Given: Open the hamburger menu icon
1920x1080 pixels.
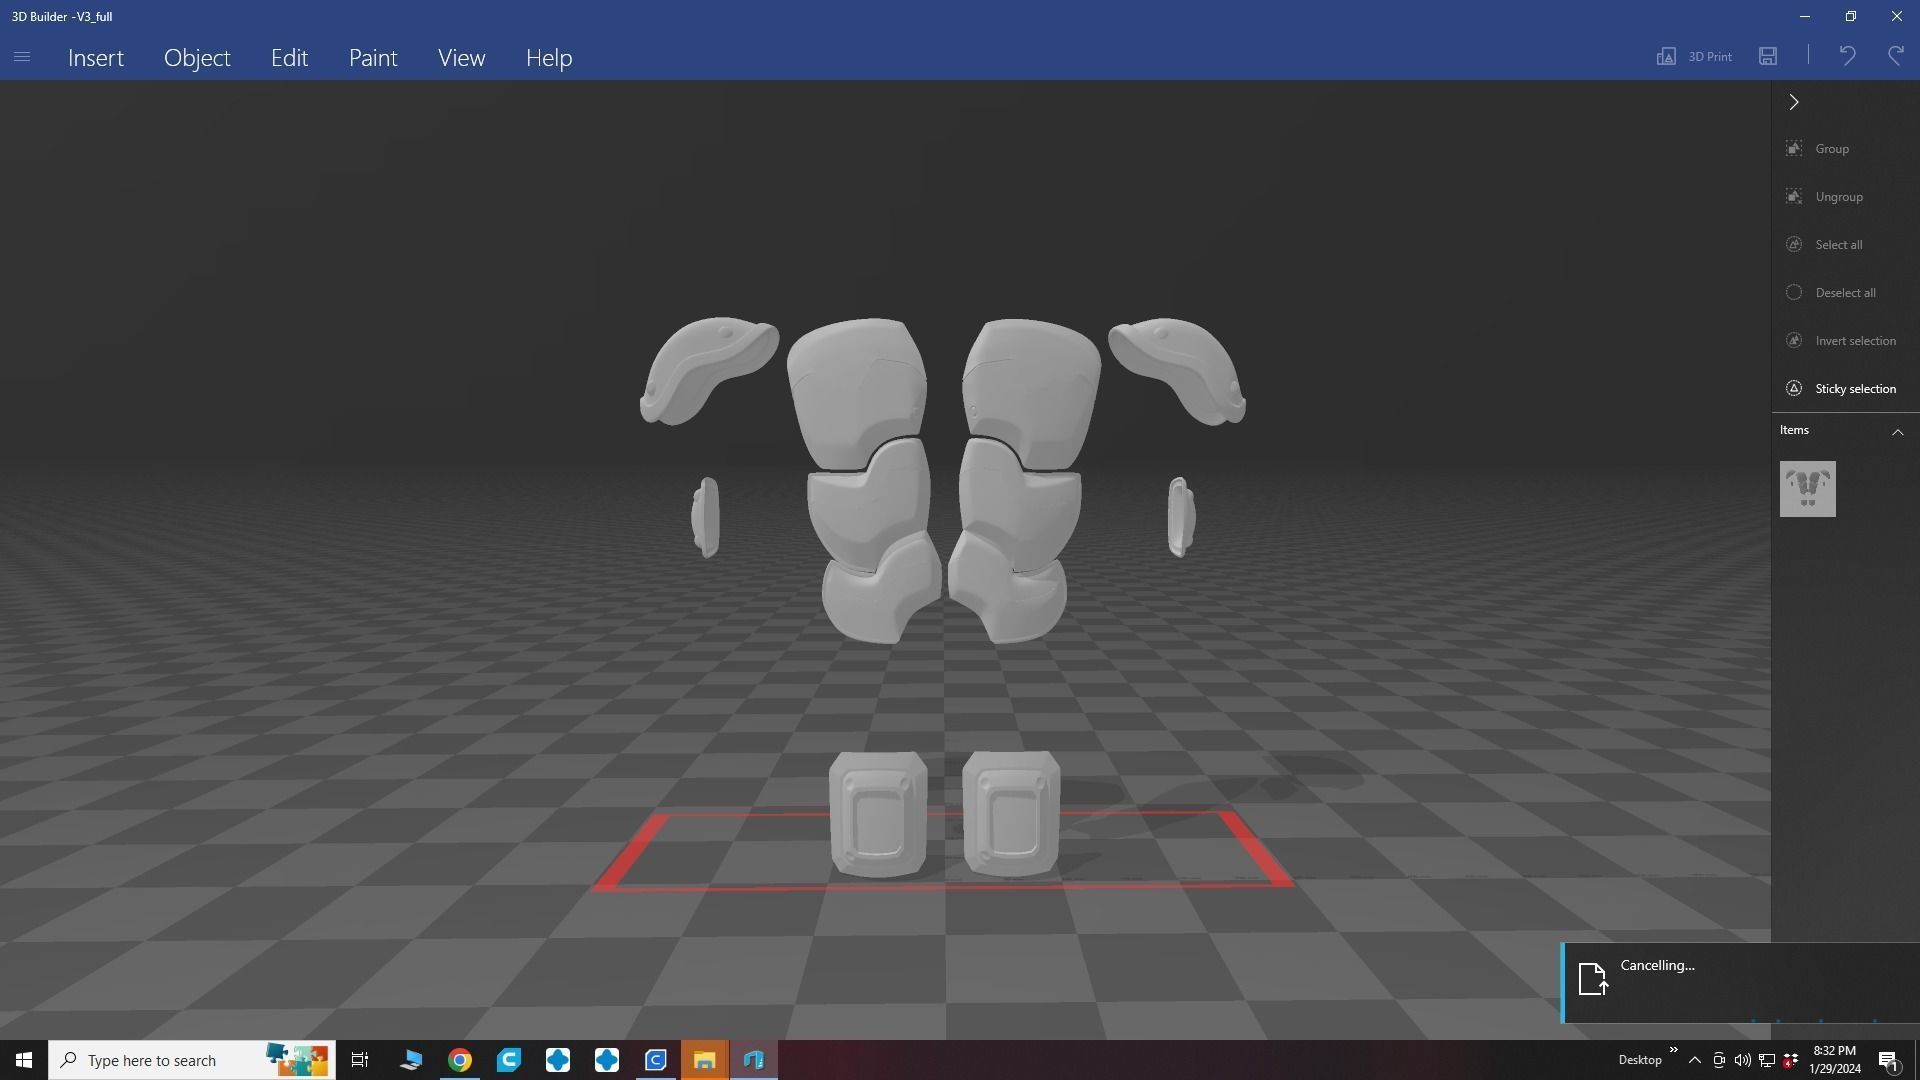Looking at the screenshot, I should [22, 57].
